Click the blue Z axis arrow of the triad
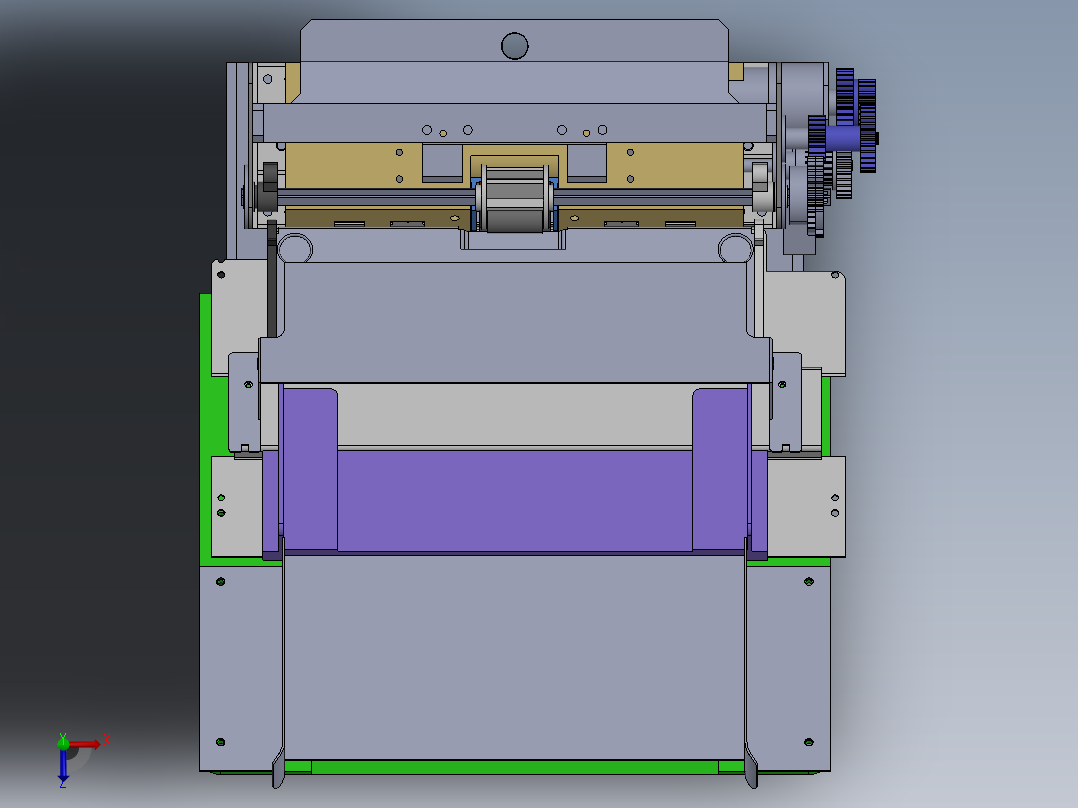This screenshot has height=808, width=1078. click(x=63, y=765)
